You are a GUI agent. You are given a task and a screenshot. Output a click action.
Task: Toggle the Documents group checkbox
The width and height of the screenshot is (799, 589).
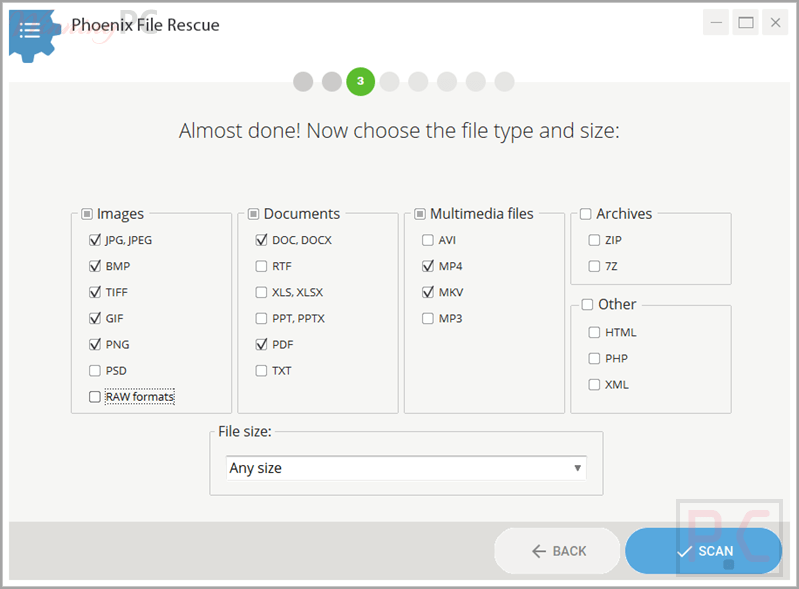point(254,214)
